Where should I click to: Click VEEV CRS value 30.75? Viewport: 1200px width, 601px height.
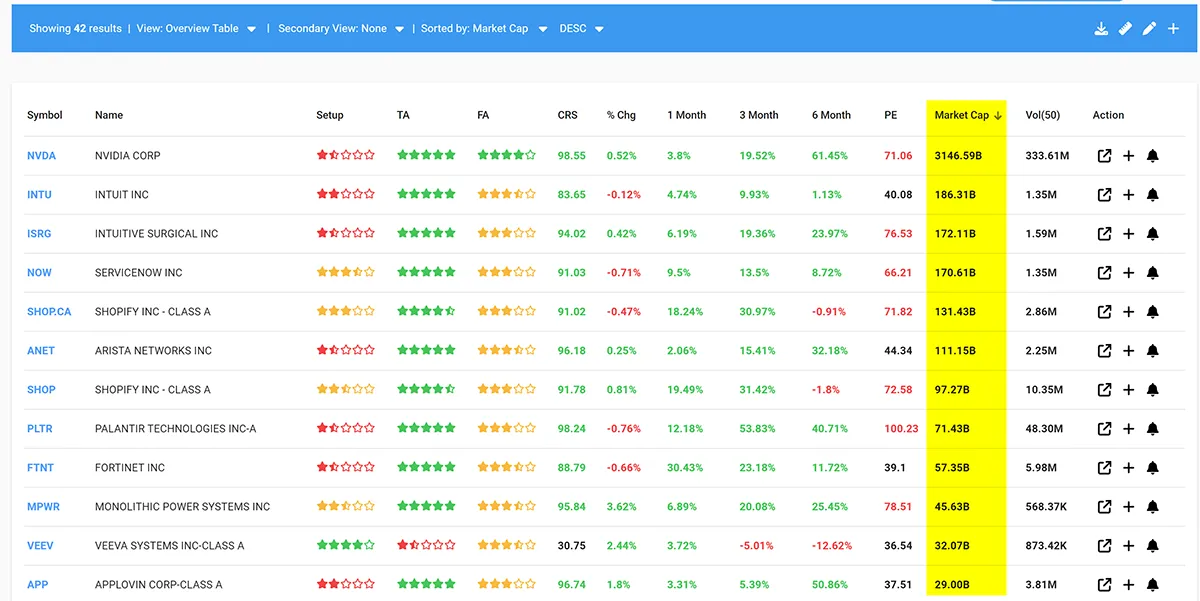571,546
